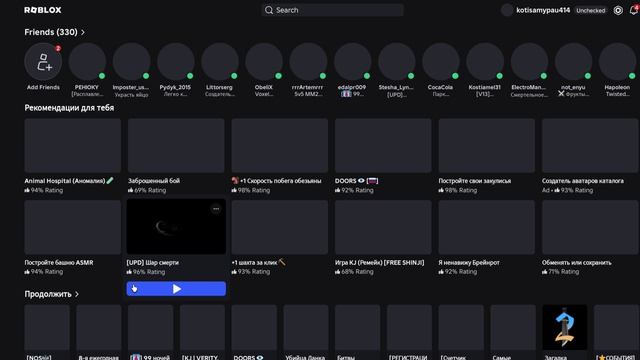
Task: Expand the Продолжить section chevron
Action: tap(77, 294)
